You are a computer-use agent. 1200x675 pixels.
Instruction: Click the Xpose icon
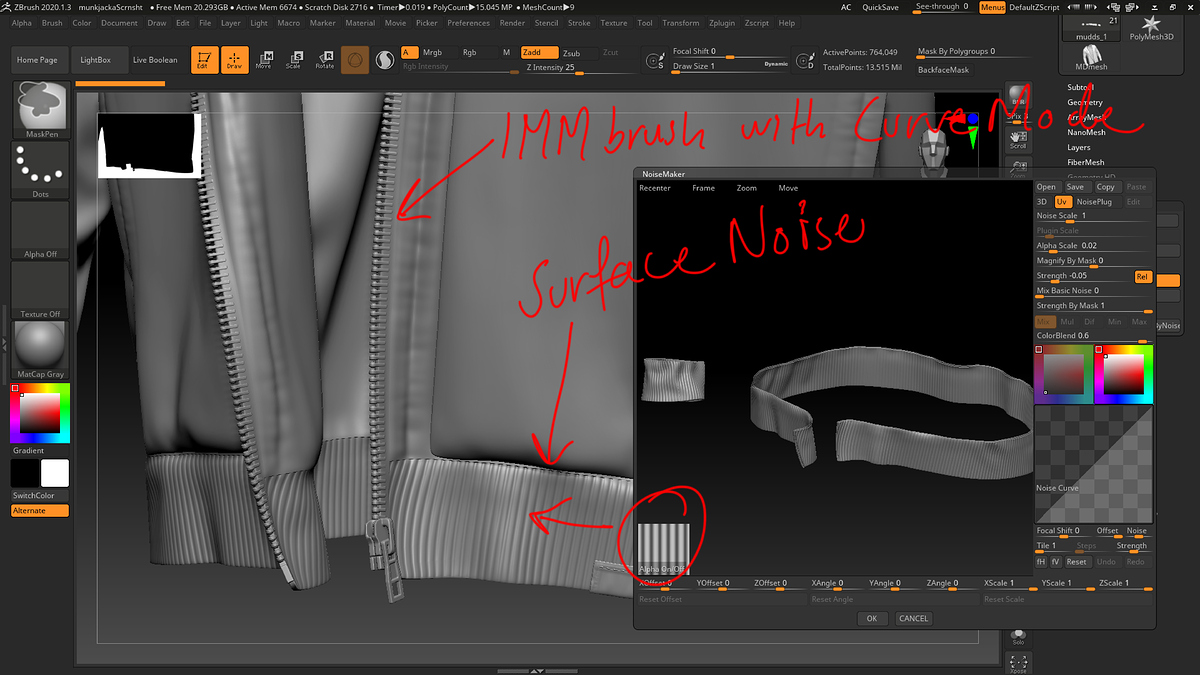tap(1018, 662)
